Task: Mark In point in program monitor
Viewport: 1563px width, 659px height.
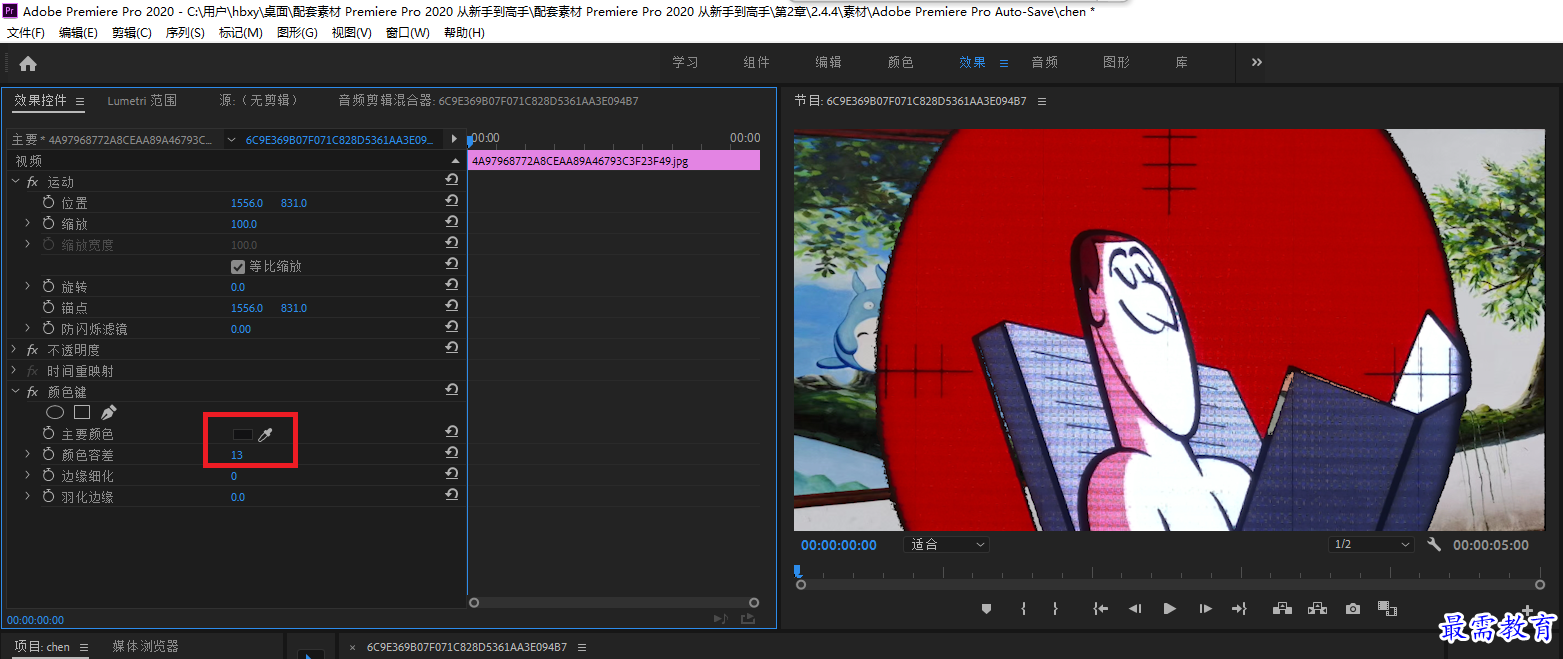Action: [1023, 608]
